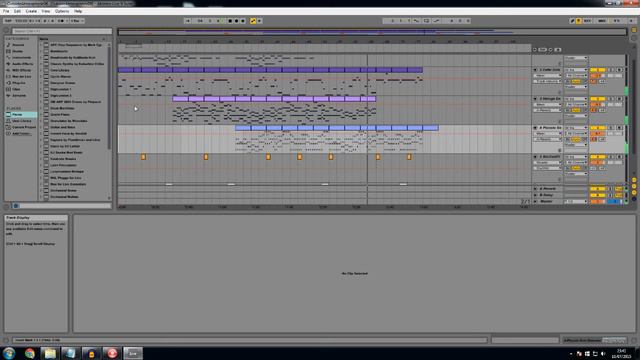Toggle the MIDI map mode button
640x360 pixels.
click(602, 21)
